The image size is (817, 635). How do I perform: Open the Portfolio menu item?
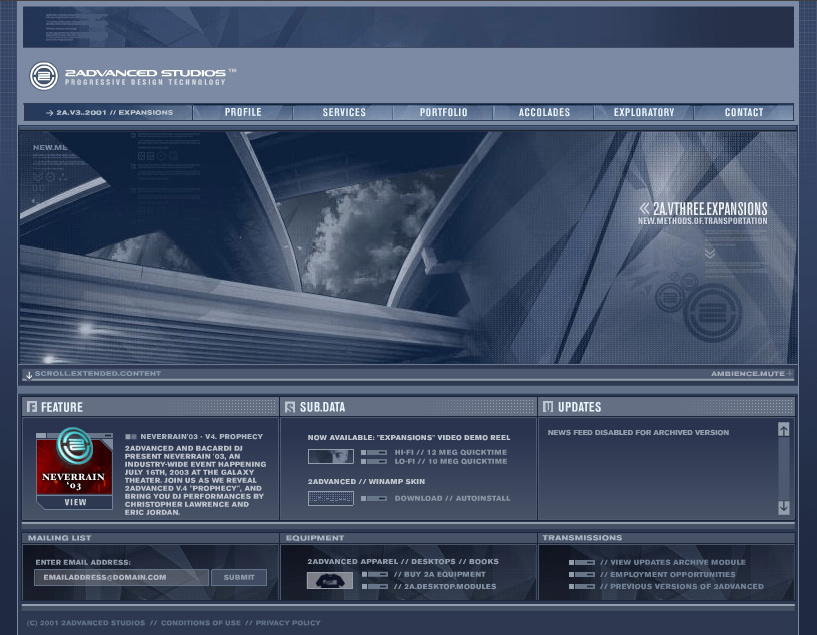click(x=443, y=113)
